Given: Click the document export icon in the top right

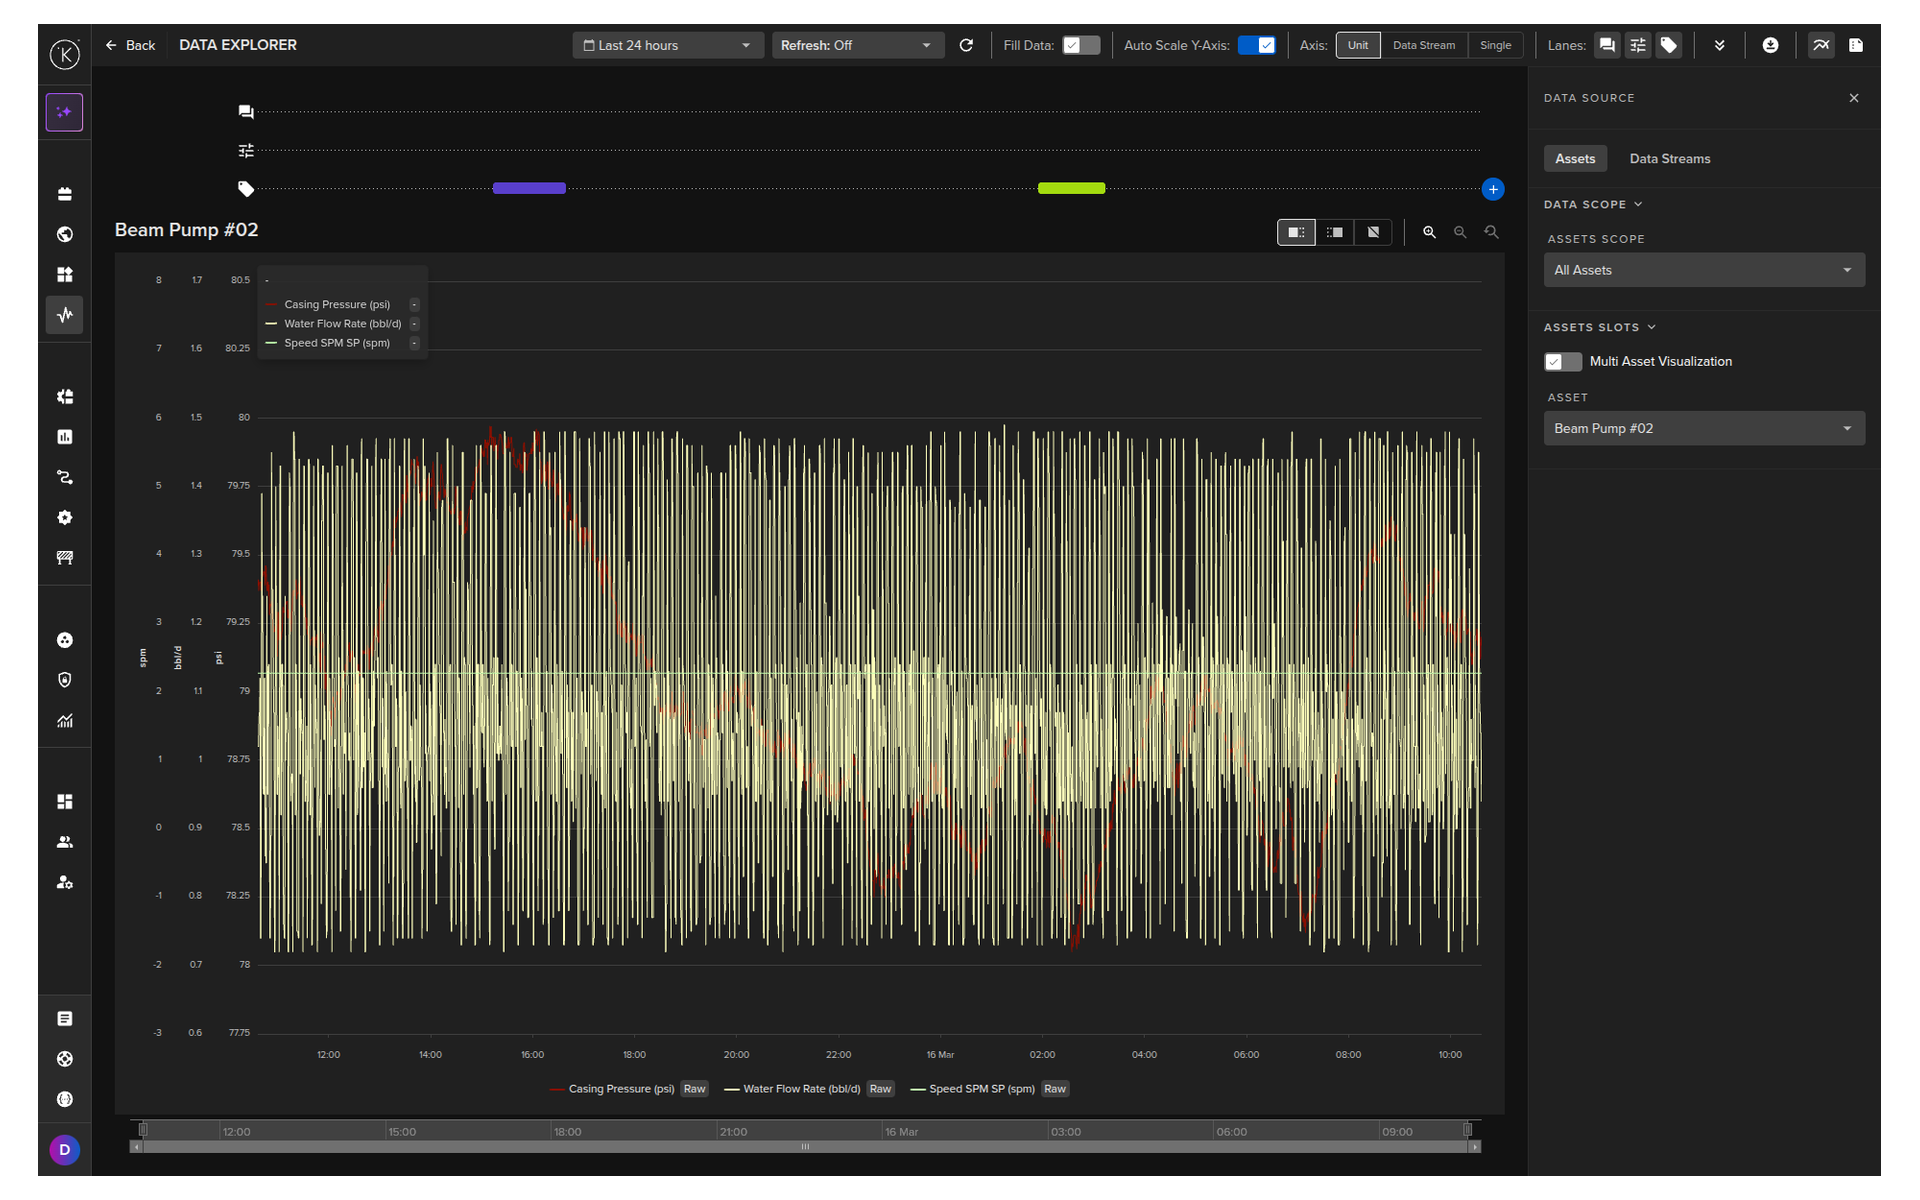Looking at the screenshot, I should [1856, 45].
